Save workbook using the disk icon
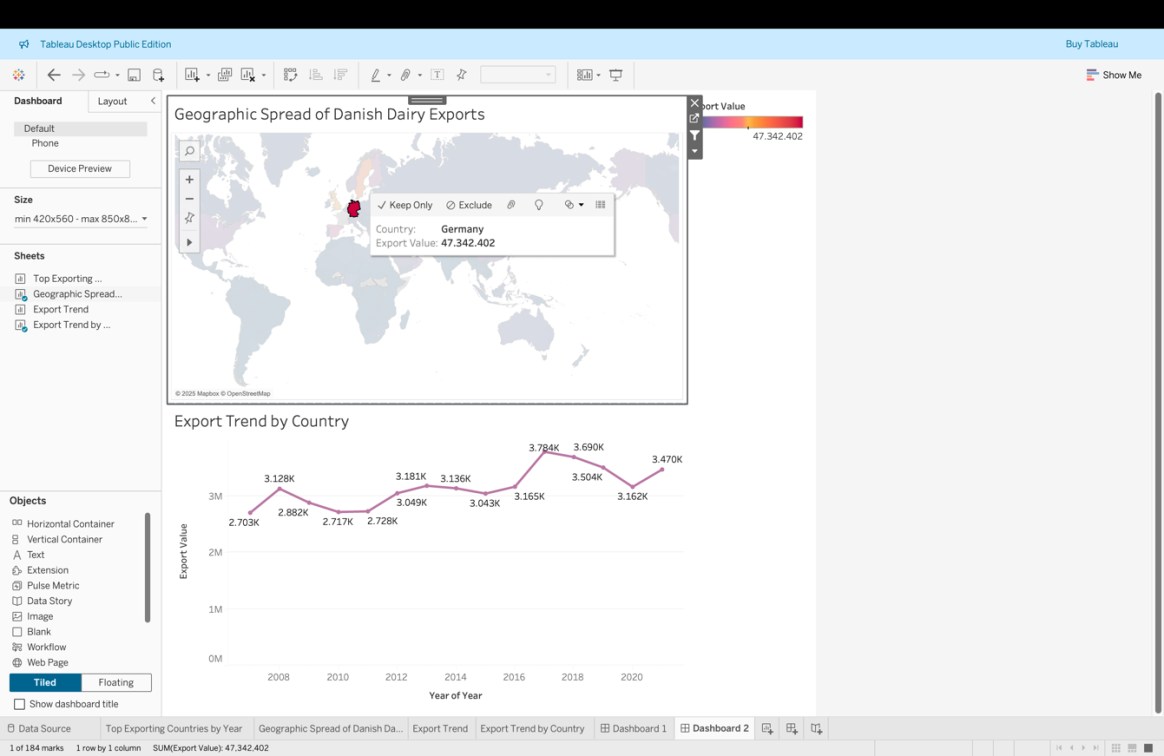This screenshot has width=1164, height=756. [x=134, y=75]
